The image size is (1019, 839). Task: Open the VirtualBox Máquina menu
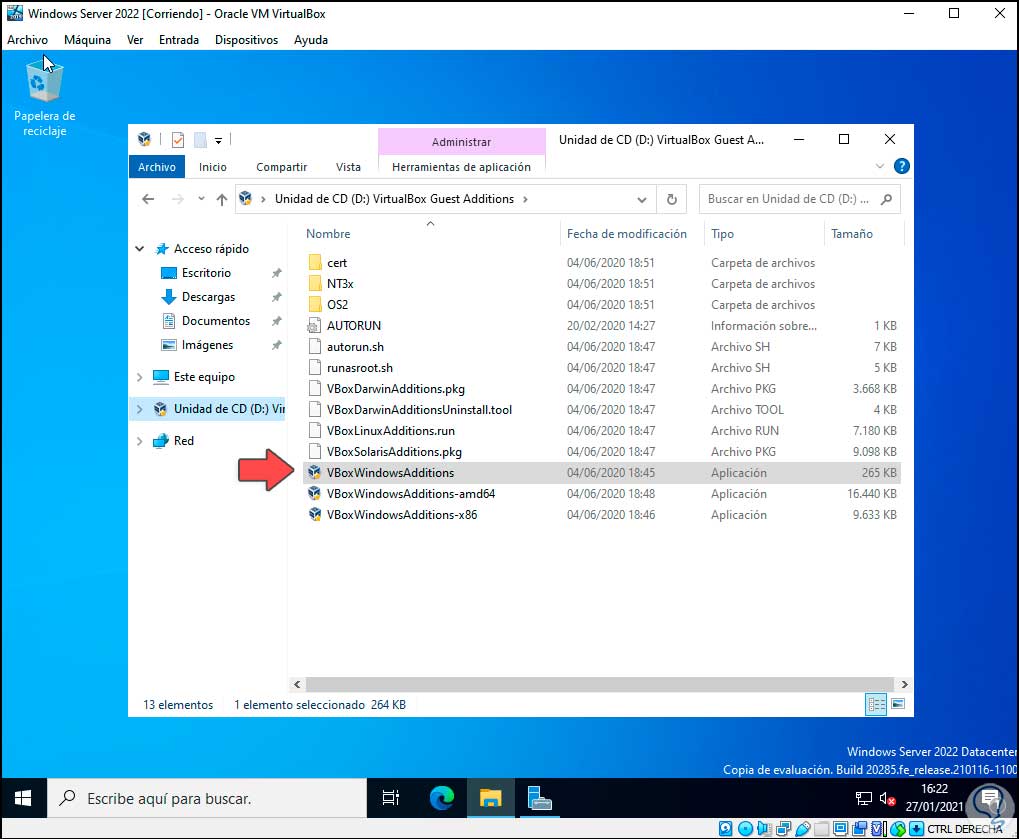pos(87,40)
